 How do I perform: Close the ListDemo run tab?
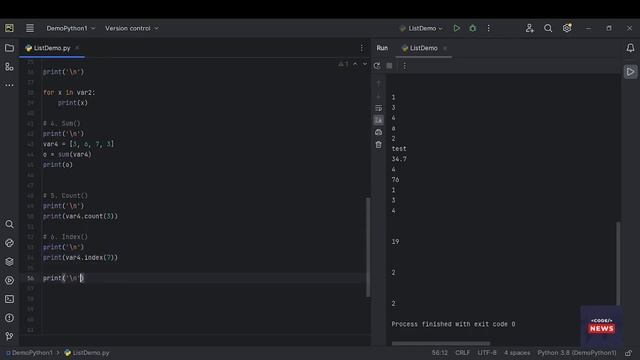[445, 48]
